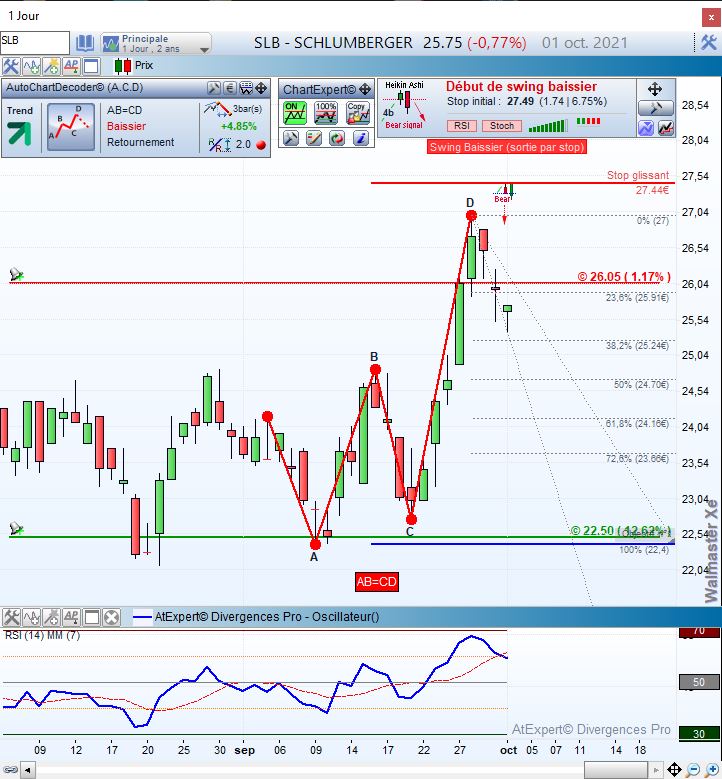The width and height of the screenshot is (722, 779).
Task: Click the blue chart icon in swing panel
Action: coord(645,129)
